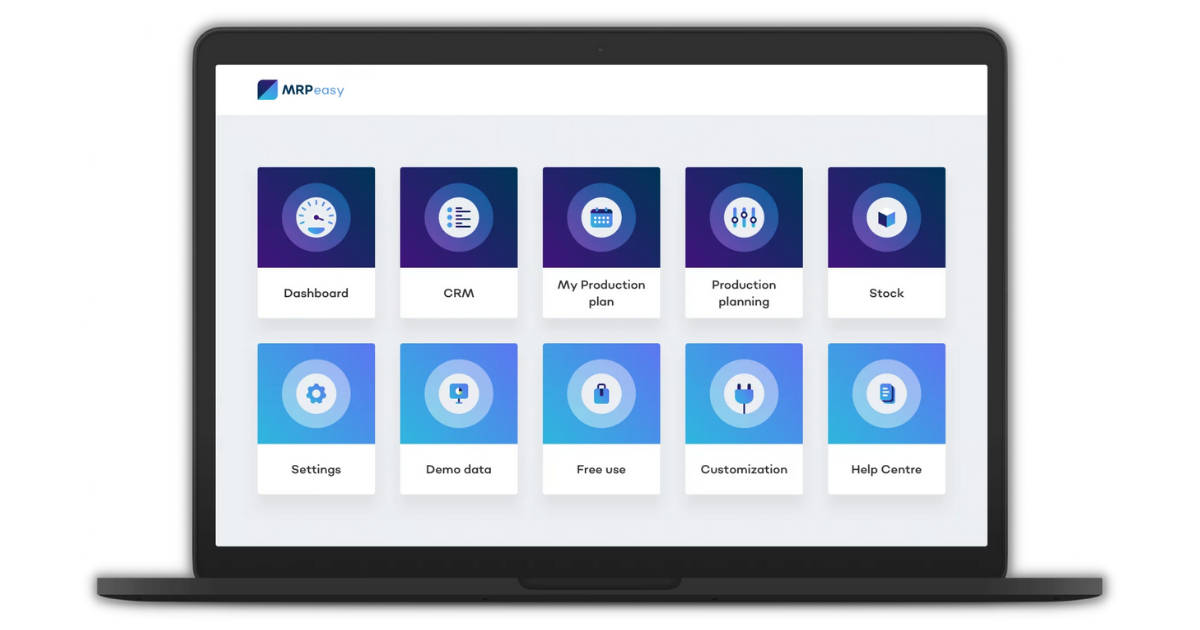
Task: Click the MRPeasy logo
Action: 302,89
